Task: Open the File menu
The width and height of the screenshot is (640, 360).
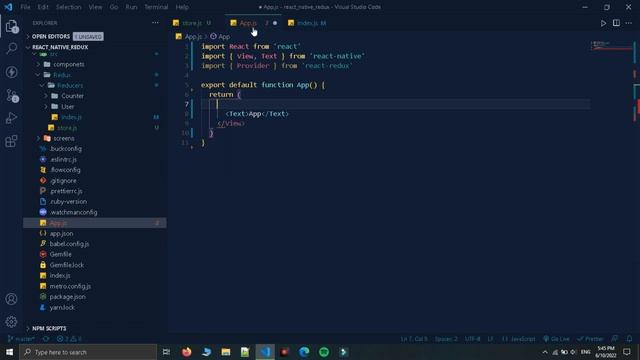Action: tap(25, 7)
